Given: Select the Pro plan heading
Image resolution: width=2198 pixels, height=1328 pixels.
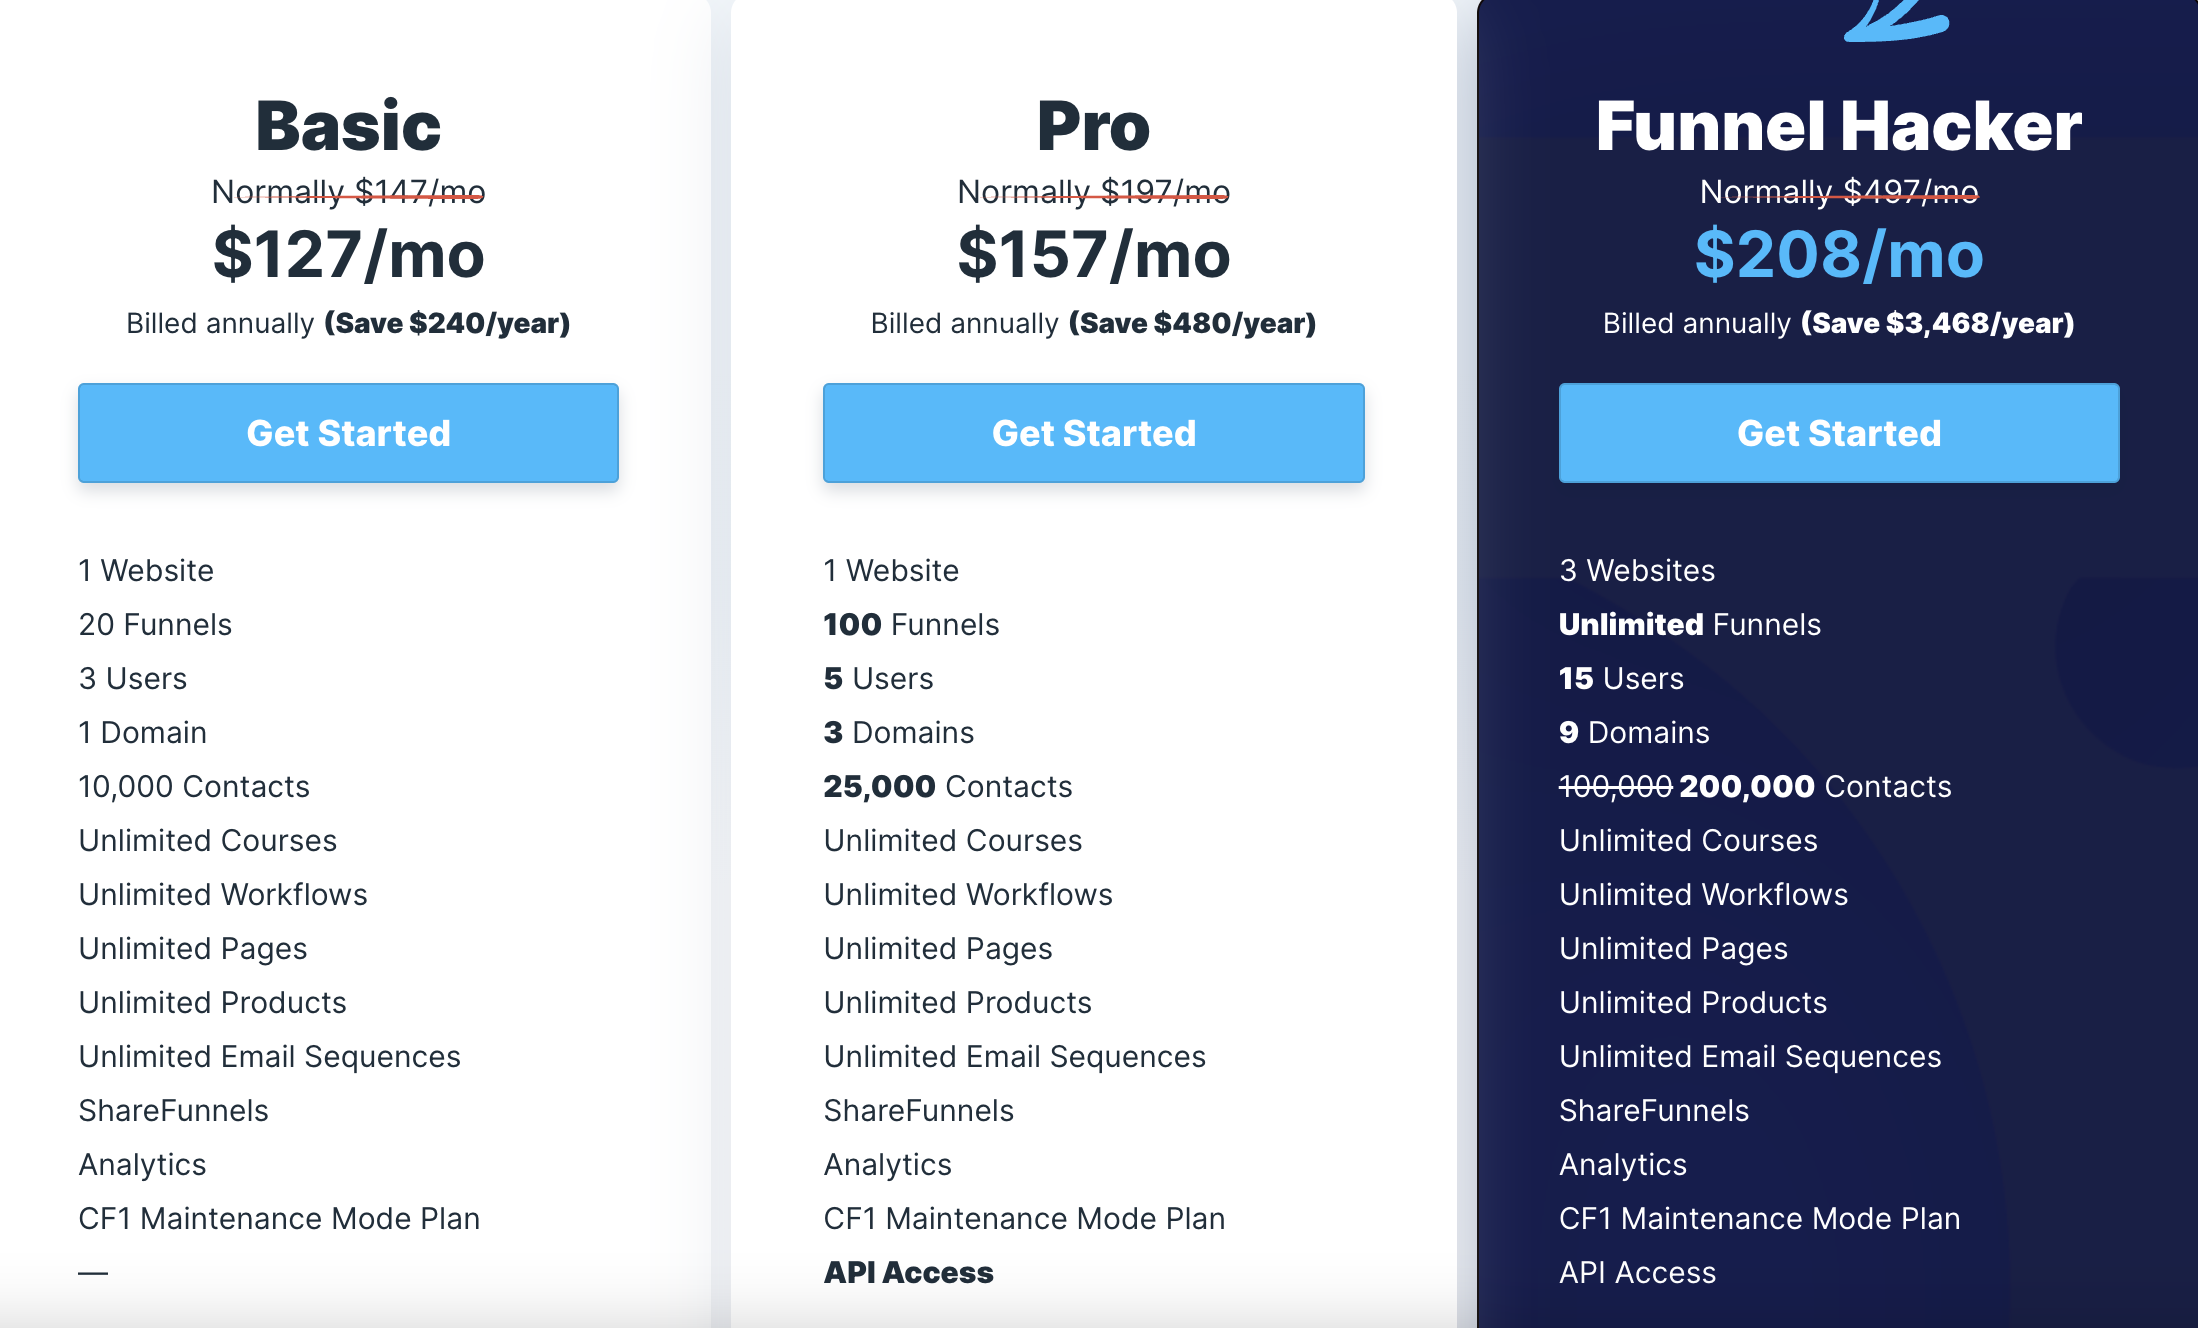Looking at the screenshot, I should point(1092,123).
